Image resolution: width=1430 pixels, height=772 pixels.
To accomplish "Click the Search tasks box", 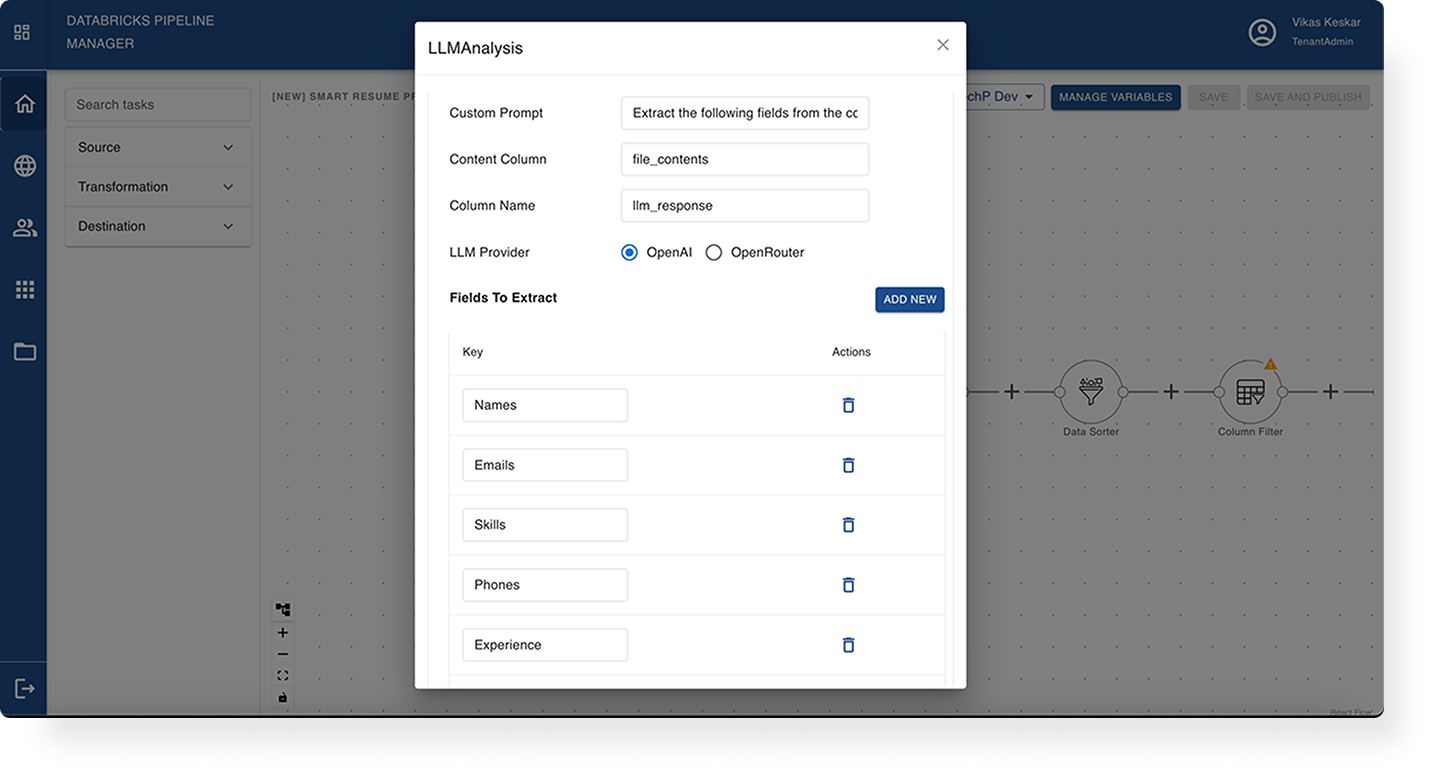I will pos(158,104).
